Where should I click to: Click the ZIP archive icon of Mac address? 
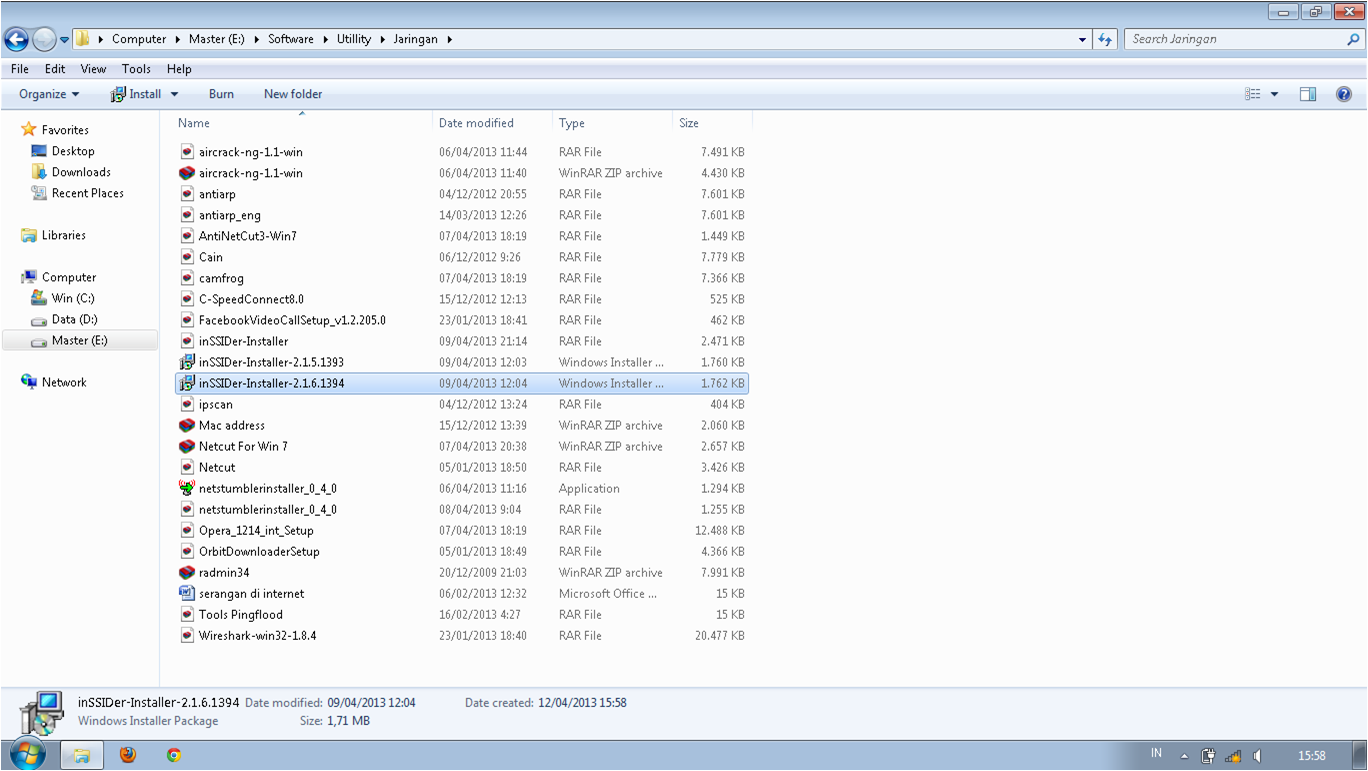(x=187, y=425)
